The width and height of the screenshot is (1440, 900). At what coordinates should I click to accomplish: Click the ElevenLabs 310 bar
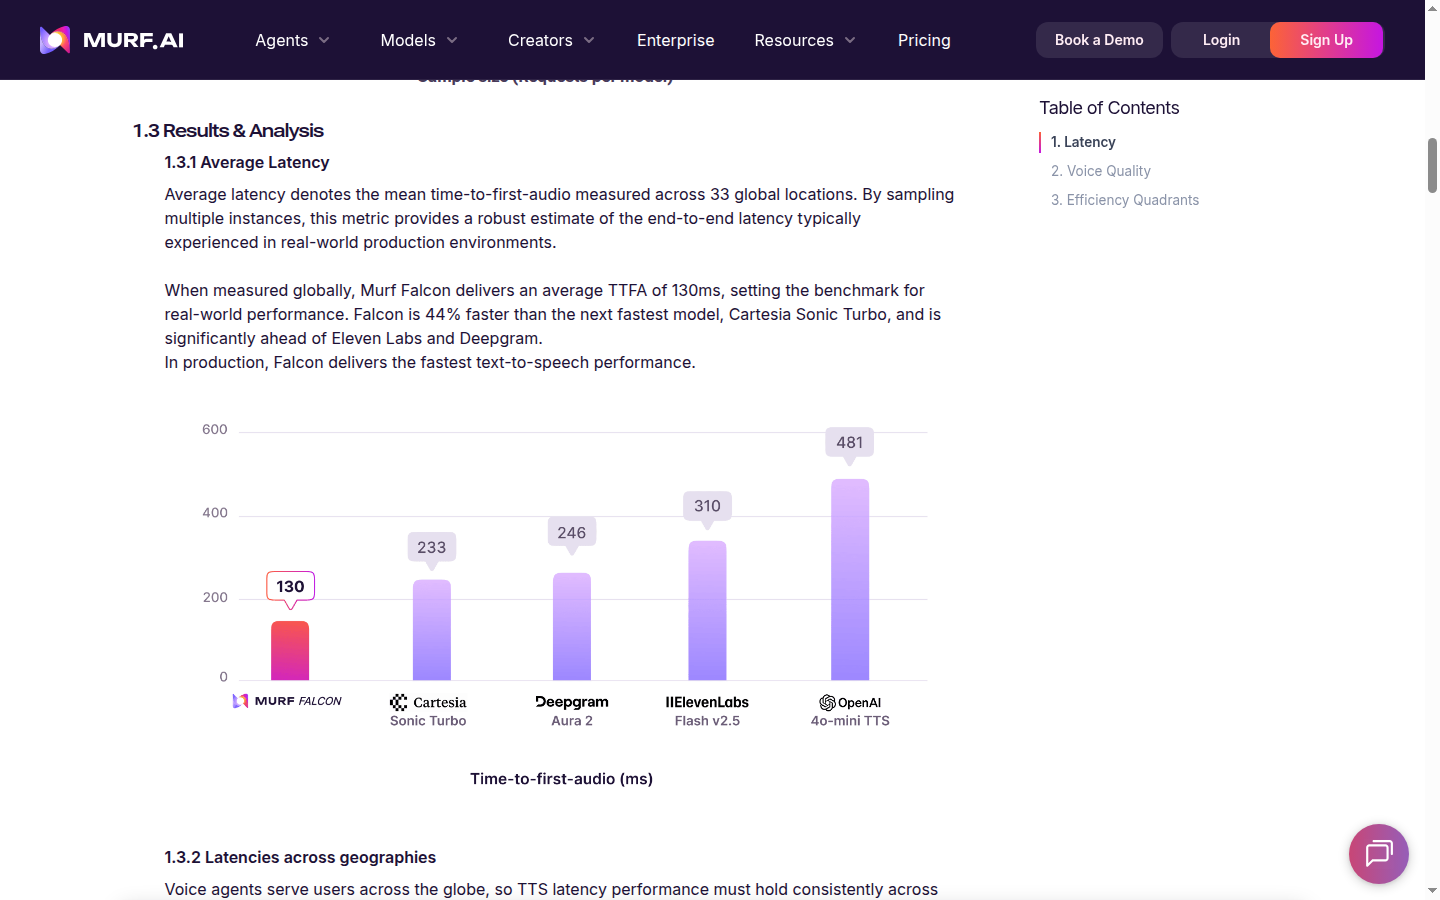coord(707,611)
